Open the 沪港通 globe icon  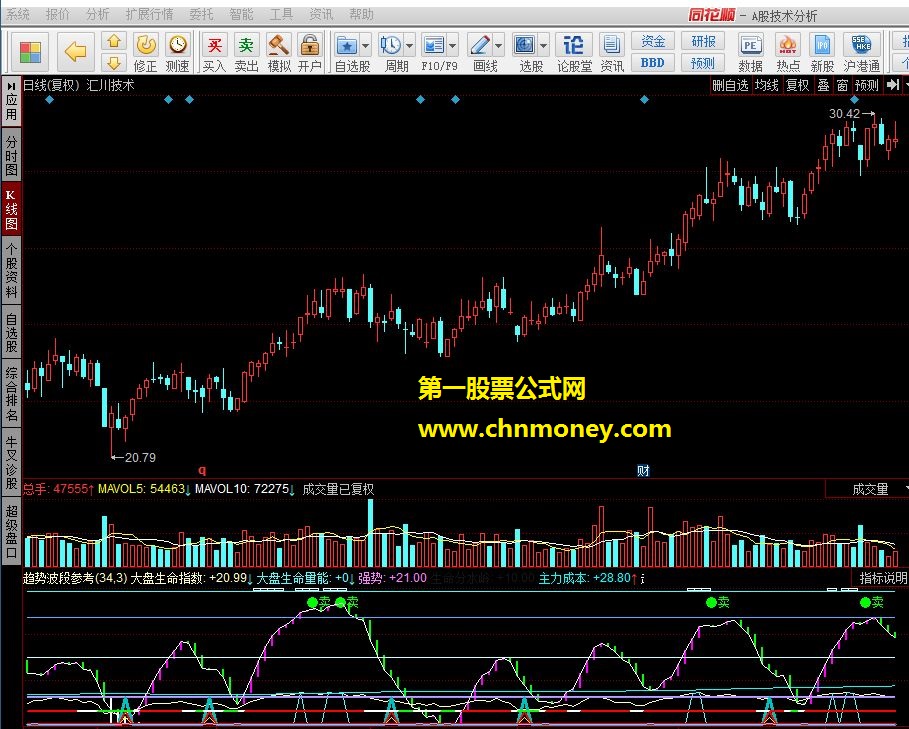861,53
